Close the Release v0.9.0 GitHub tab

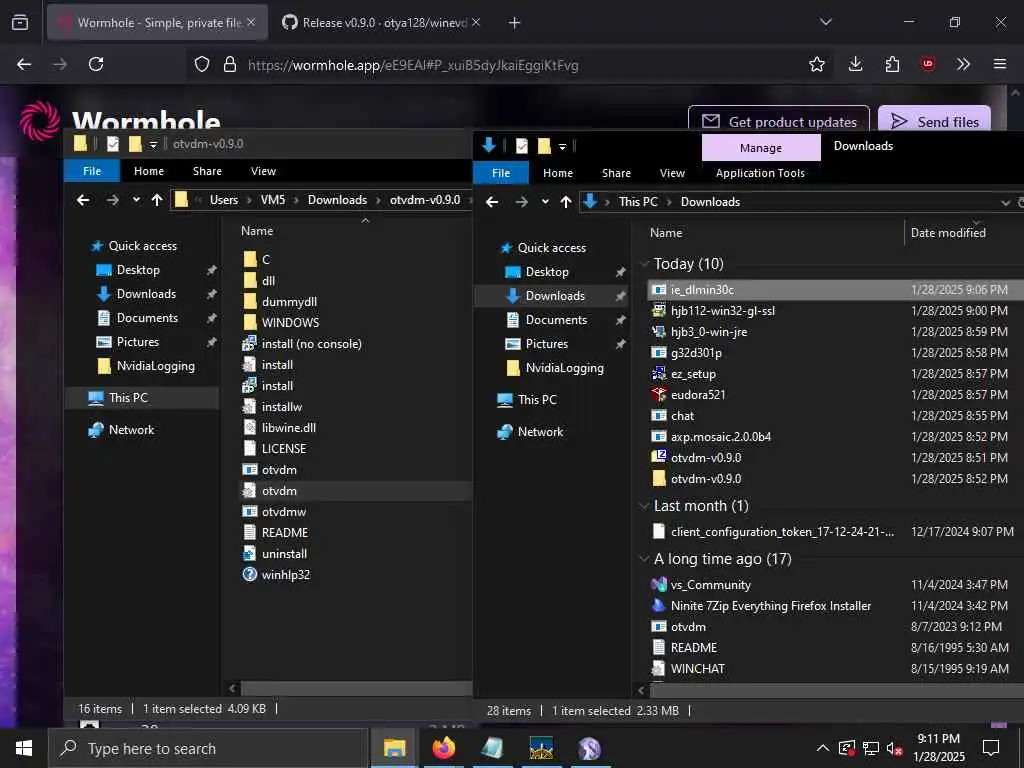tap(476, 22)
